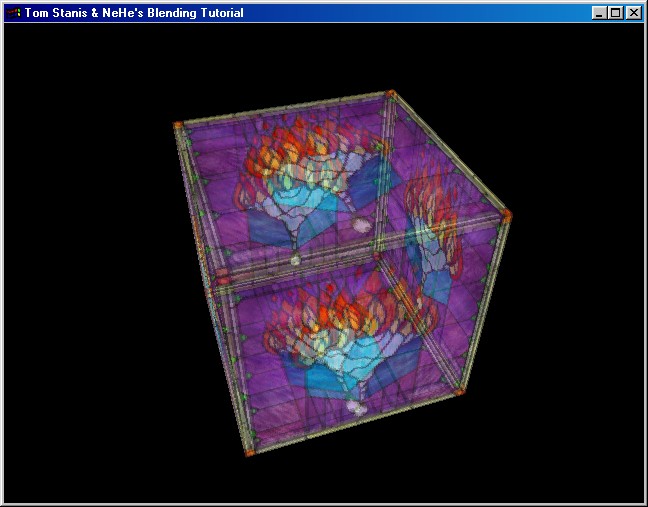Screen dimensions: 648x507
Task: Click the orange rightmost corner of the cube
Action: tap(506, 215)
